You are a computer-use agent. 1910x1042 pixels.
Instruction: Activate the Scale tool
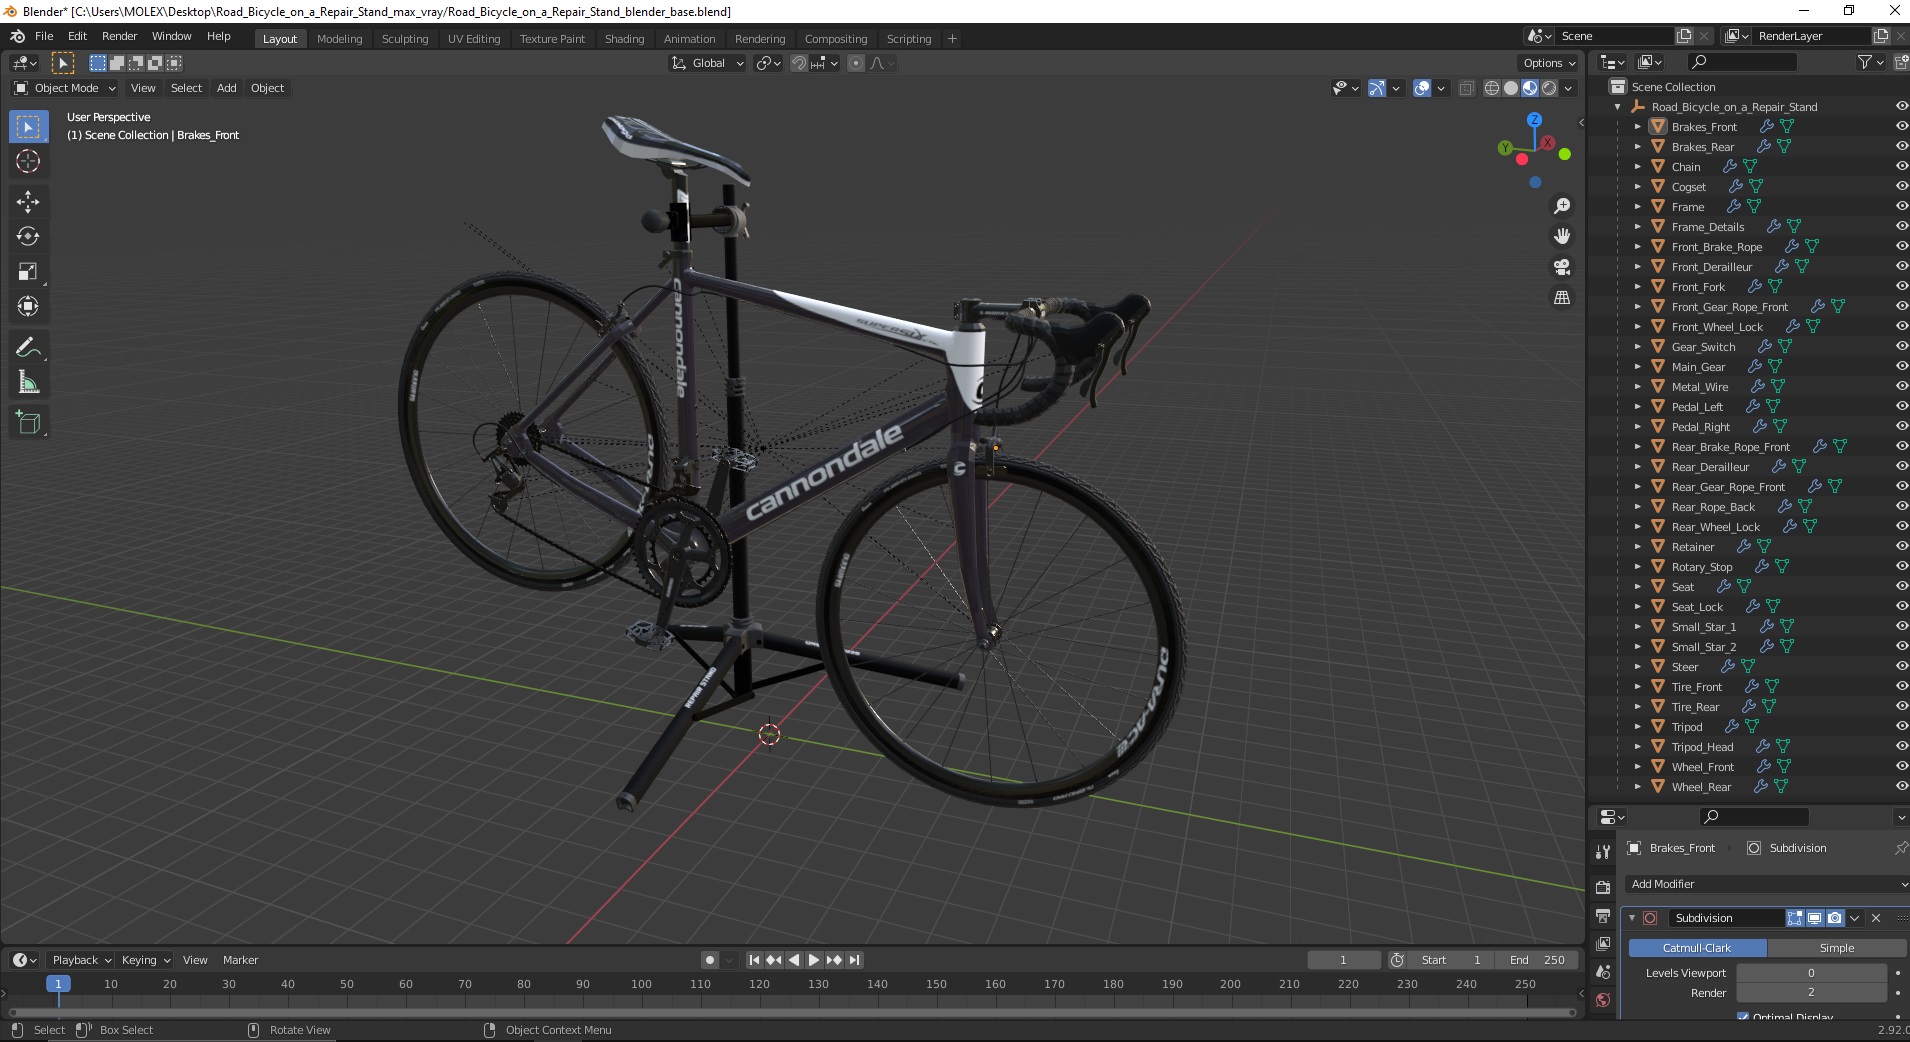[x=28, y=272]
